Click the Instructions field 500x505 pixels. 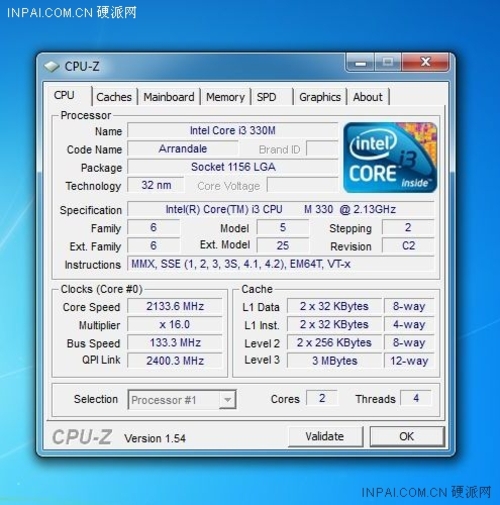tap(281, 264)
